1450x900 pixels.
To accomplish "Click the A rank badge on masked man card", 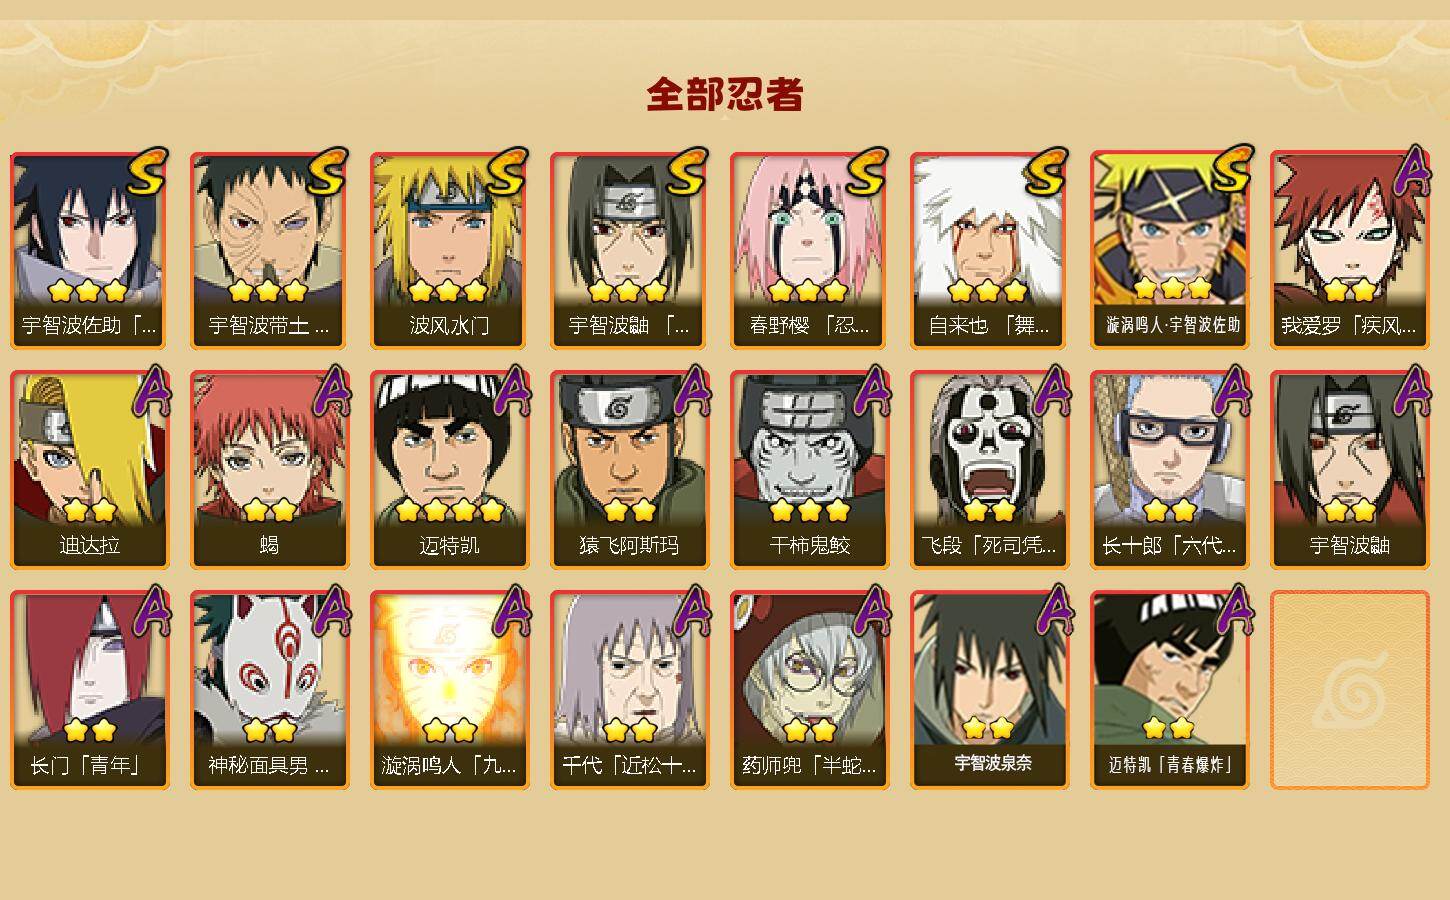I will tap(331, 612).
